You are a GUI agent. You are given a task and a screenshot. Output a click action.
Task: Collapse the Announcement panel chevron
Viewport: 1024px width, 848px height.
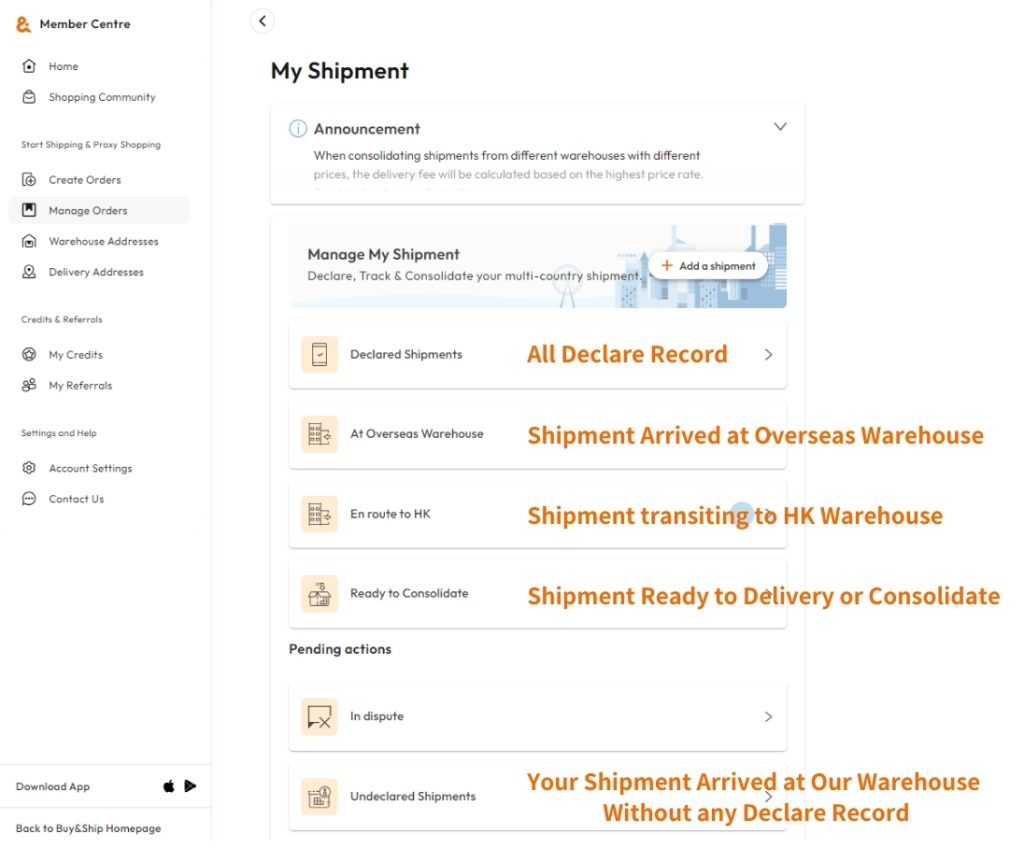pos(780,127)
